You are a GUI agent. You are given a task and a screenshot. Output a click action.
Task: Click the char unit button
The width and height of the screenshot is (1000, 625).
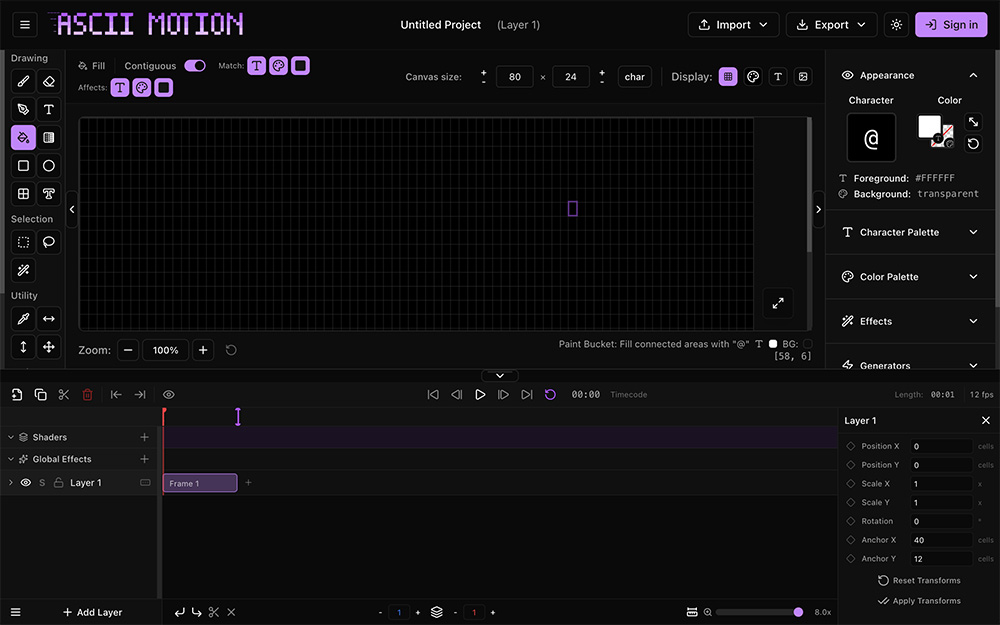[x=635, y=77]
